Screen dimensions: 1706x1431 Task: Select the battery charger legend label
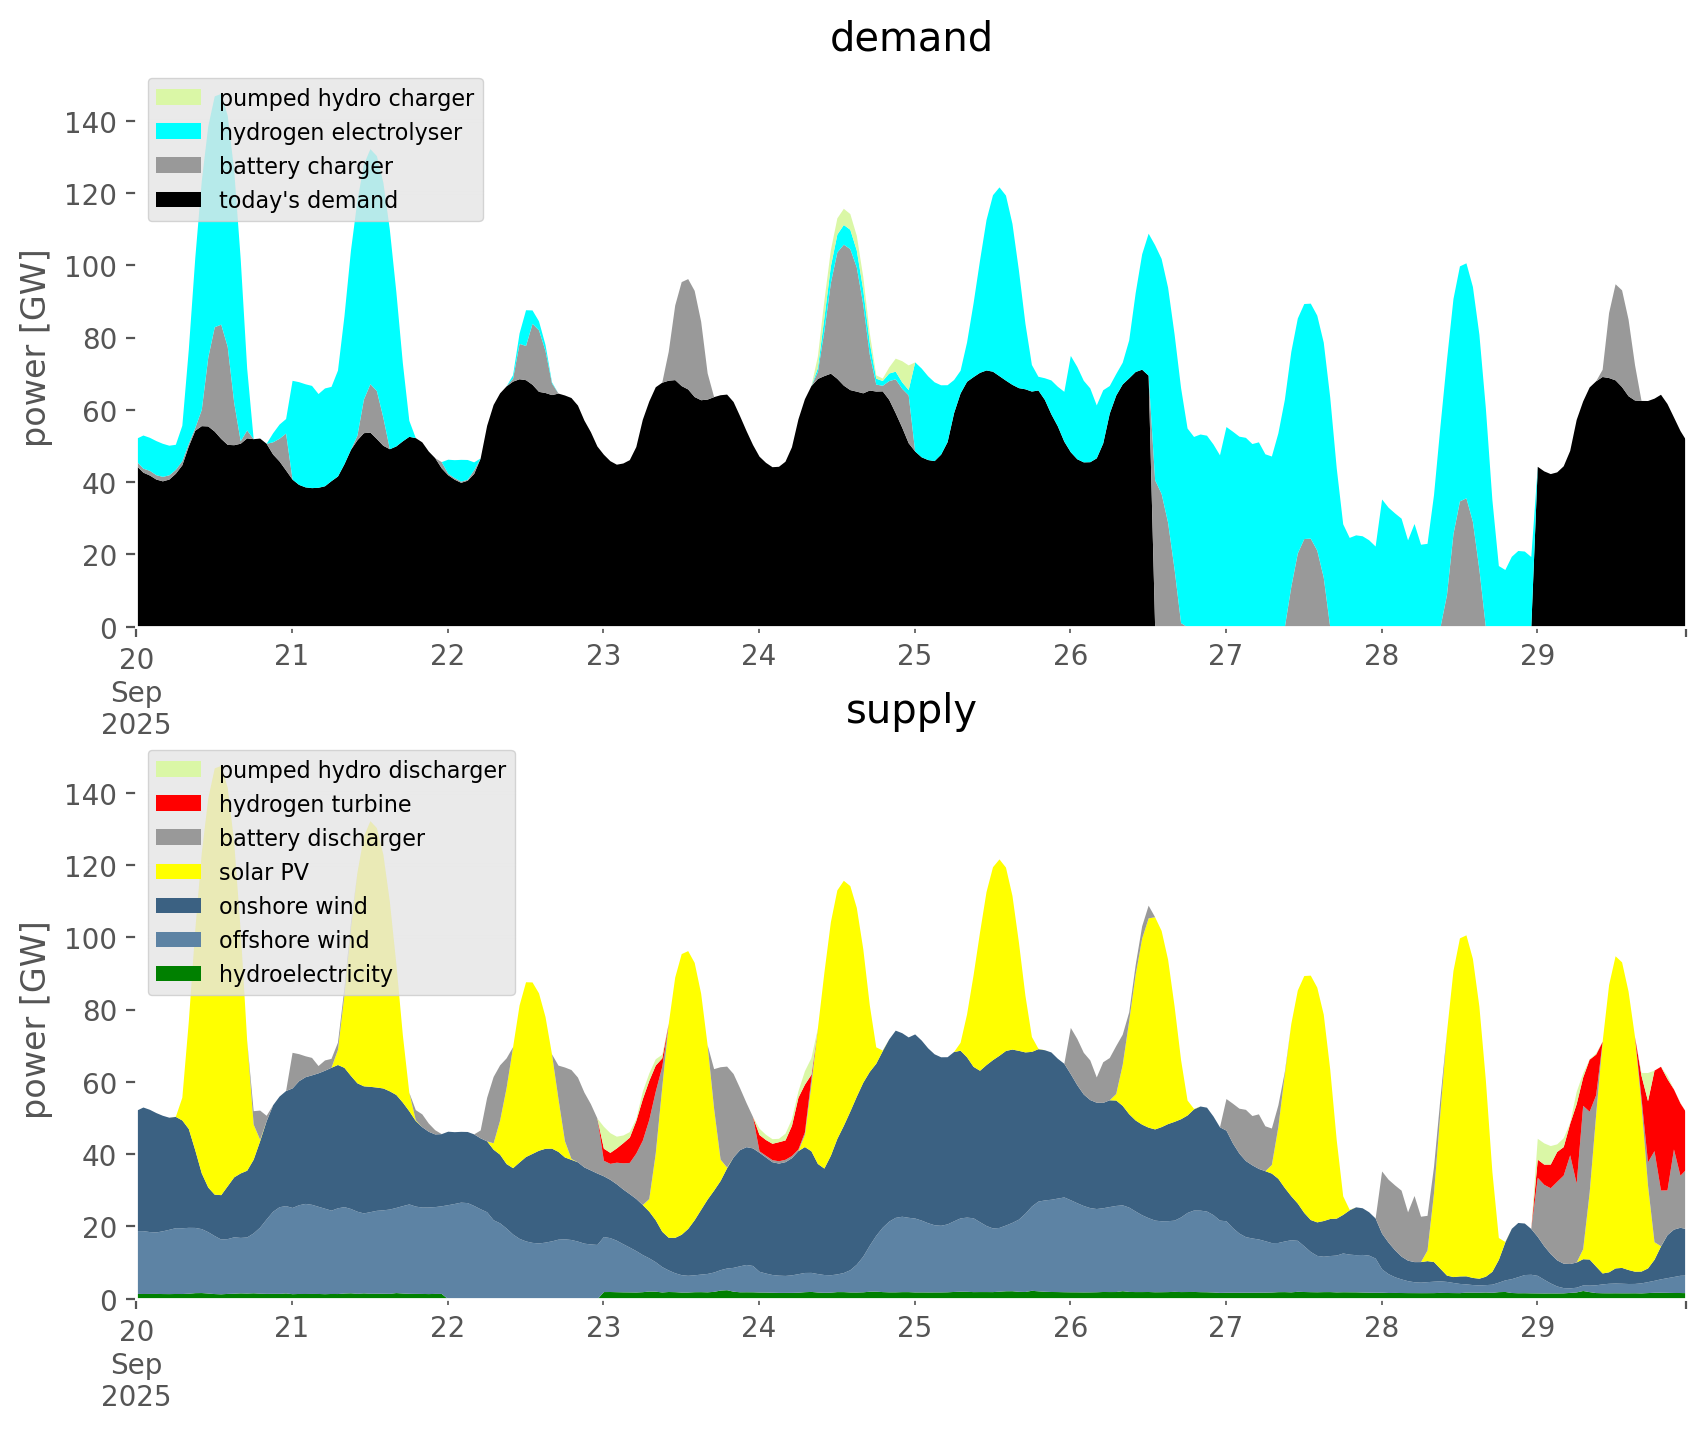305,166
